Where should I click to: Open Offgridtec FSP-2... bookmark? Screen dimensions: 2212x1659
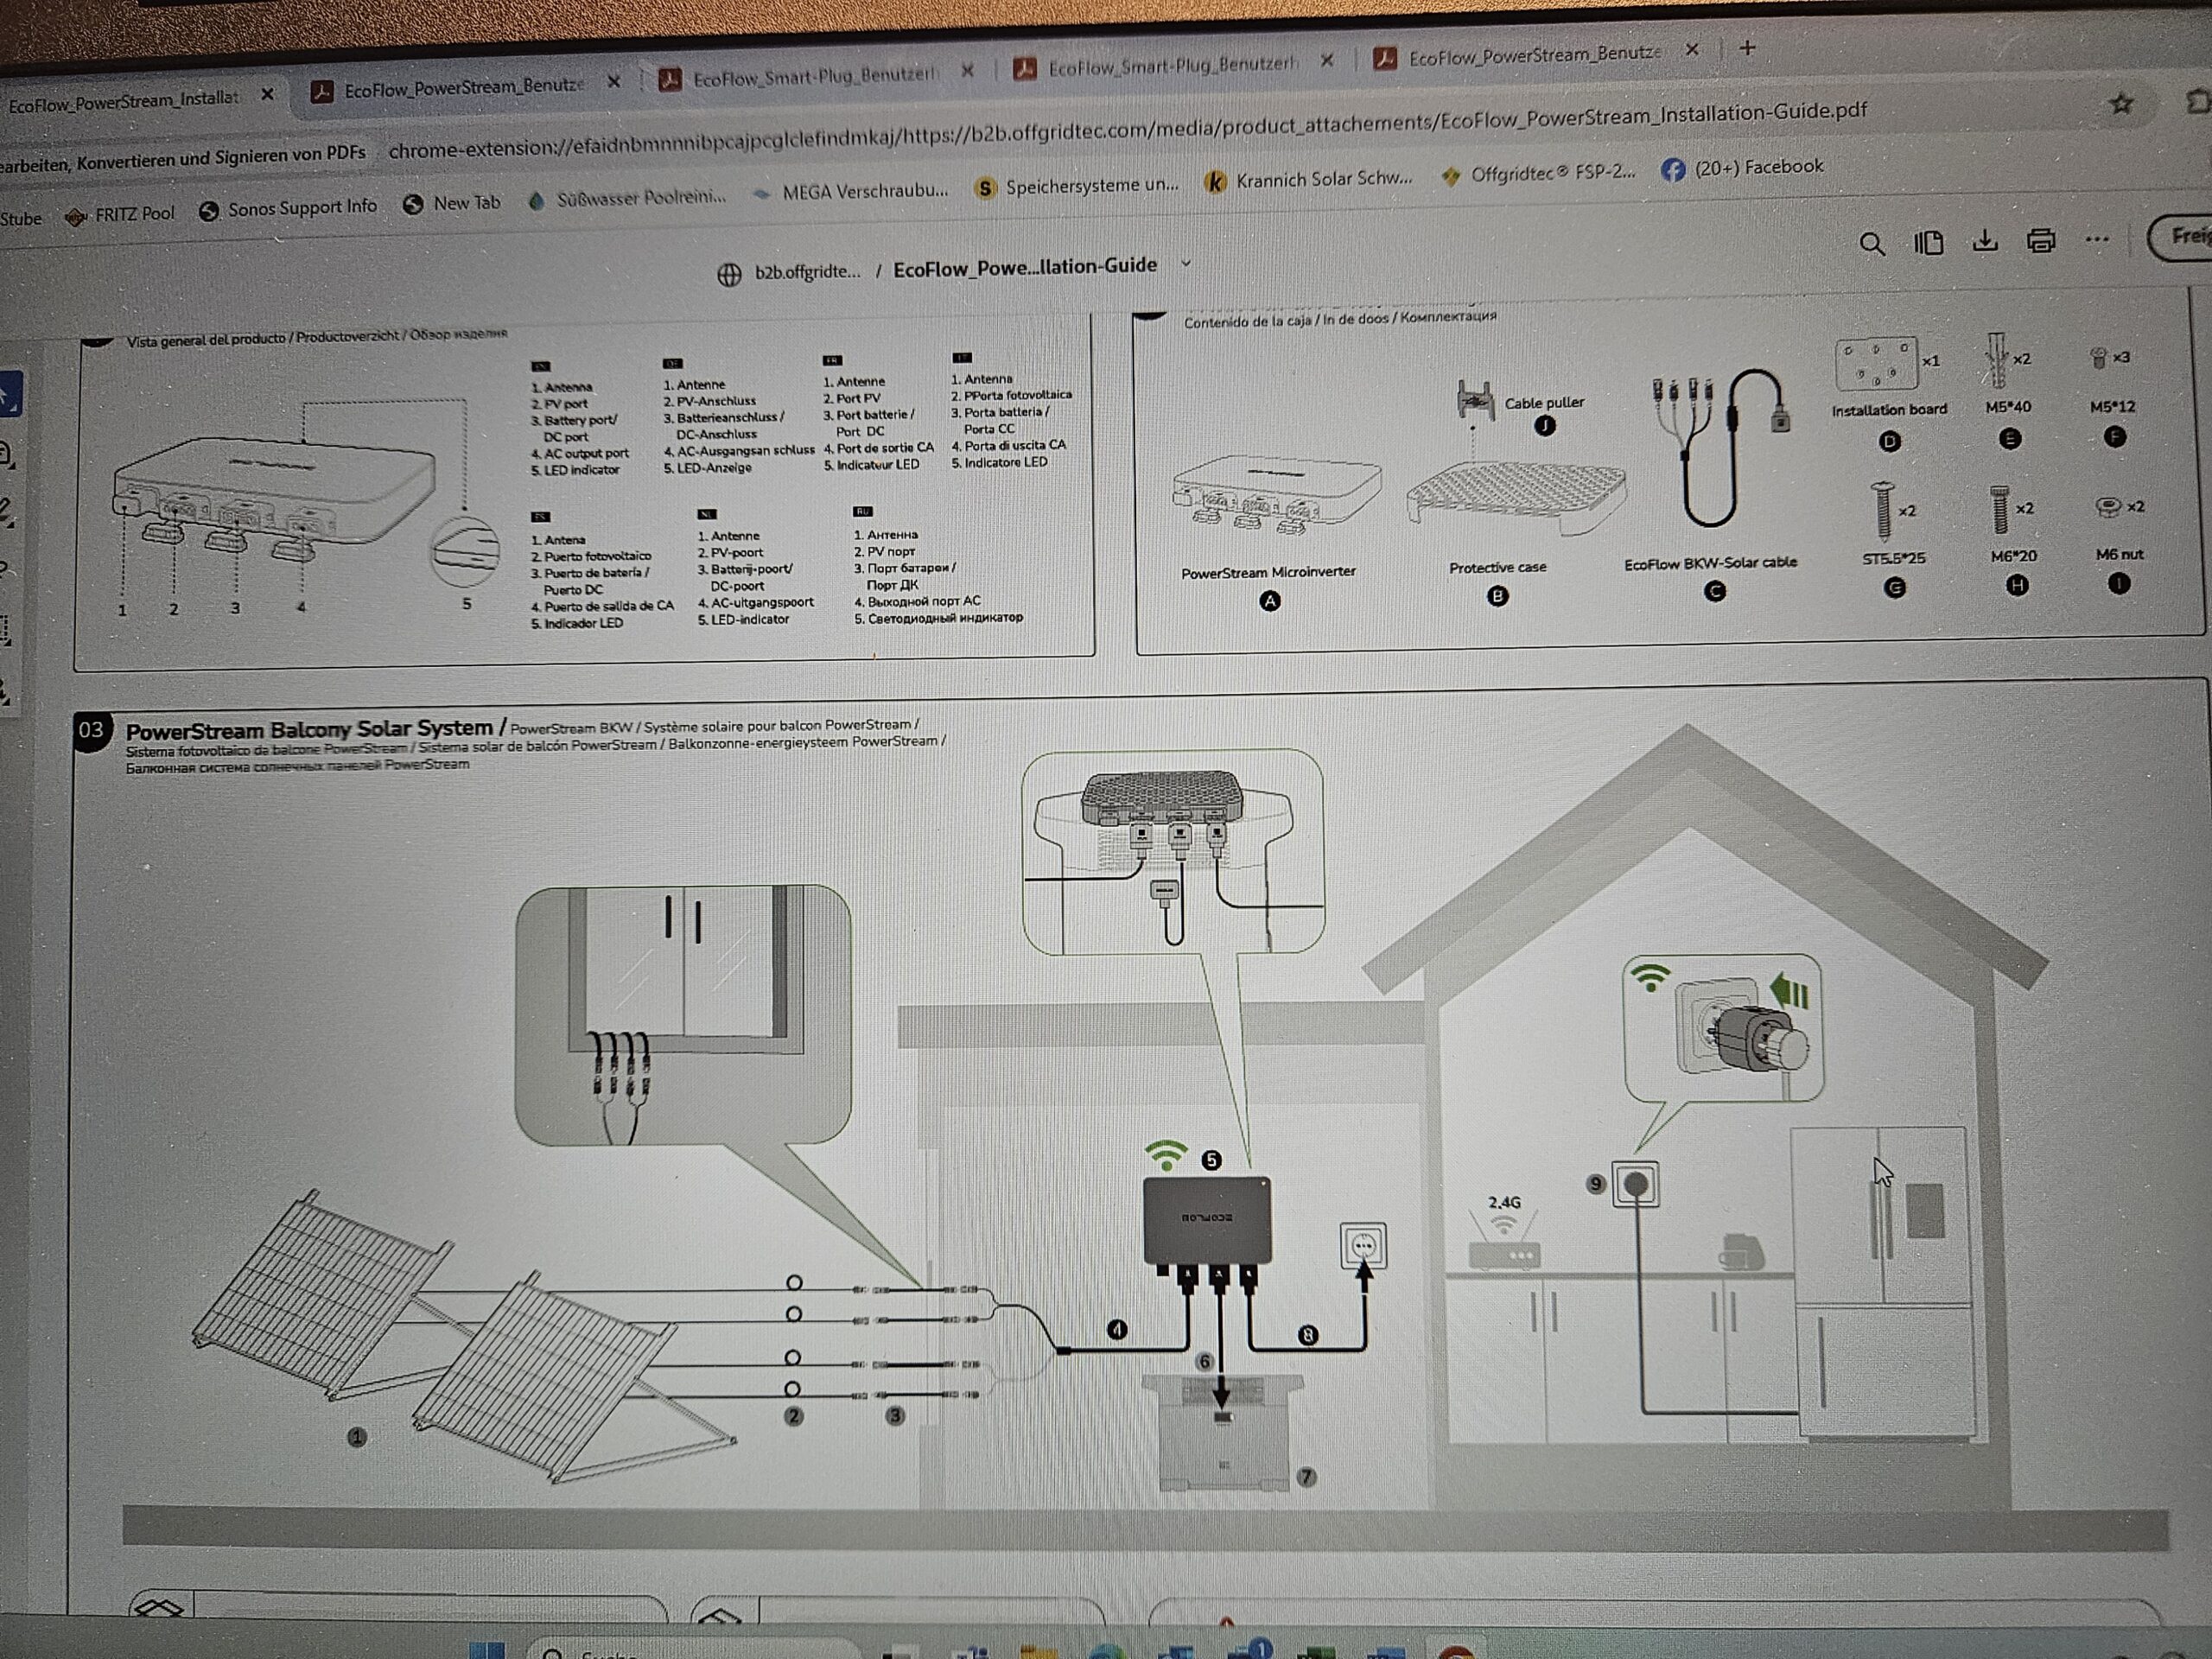point(1538,174)
